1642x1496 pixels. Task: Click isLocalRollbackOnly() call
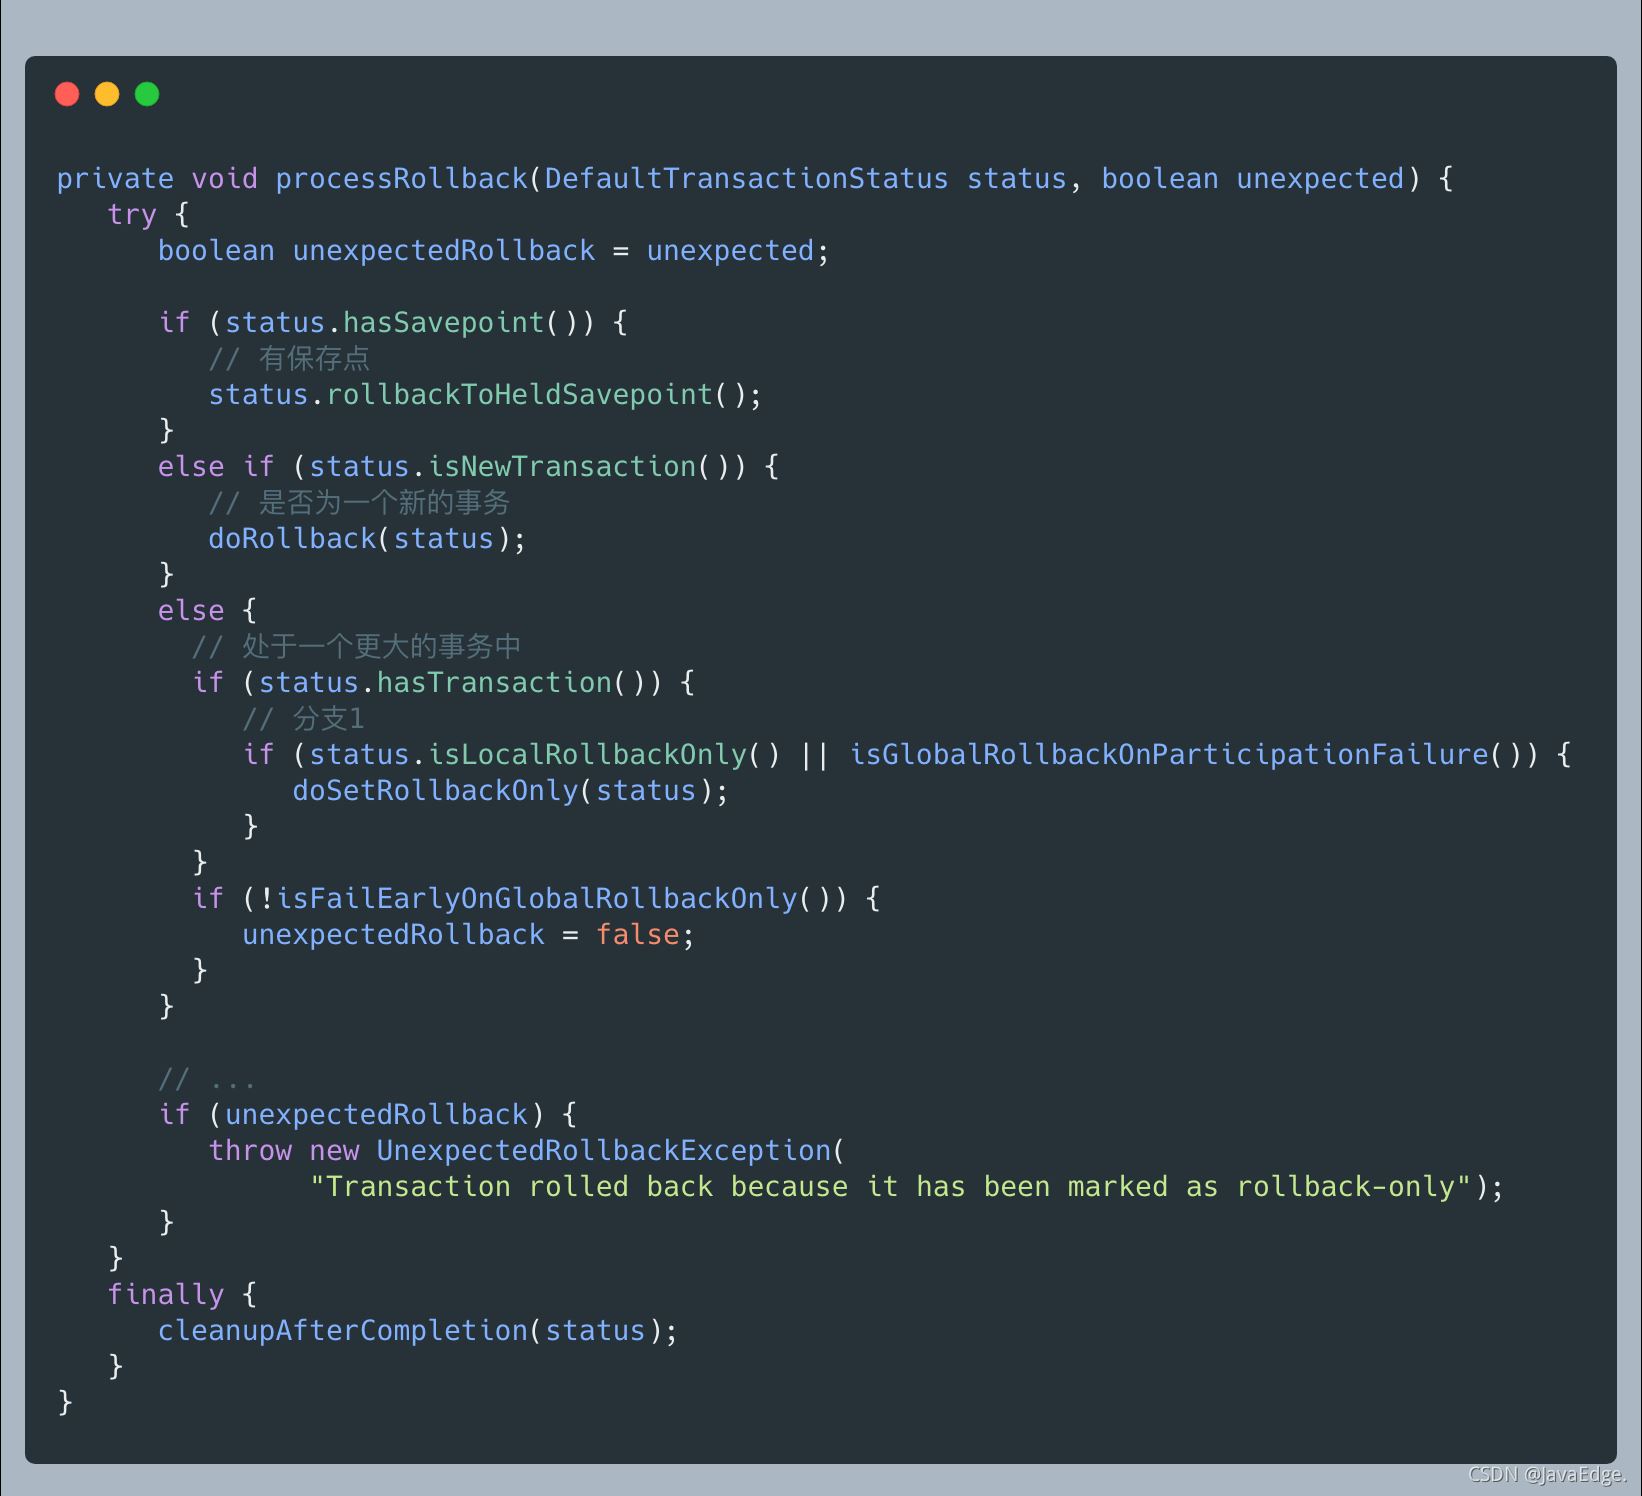pyautogui.click(x=603, y=755)
